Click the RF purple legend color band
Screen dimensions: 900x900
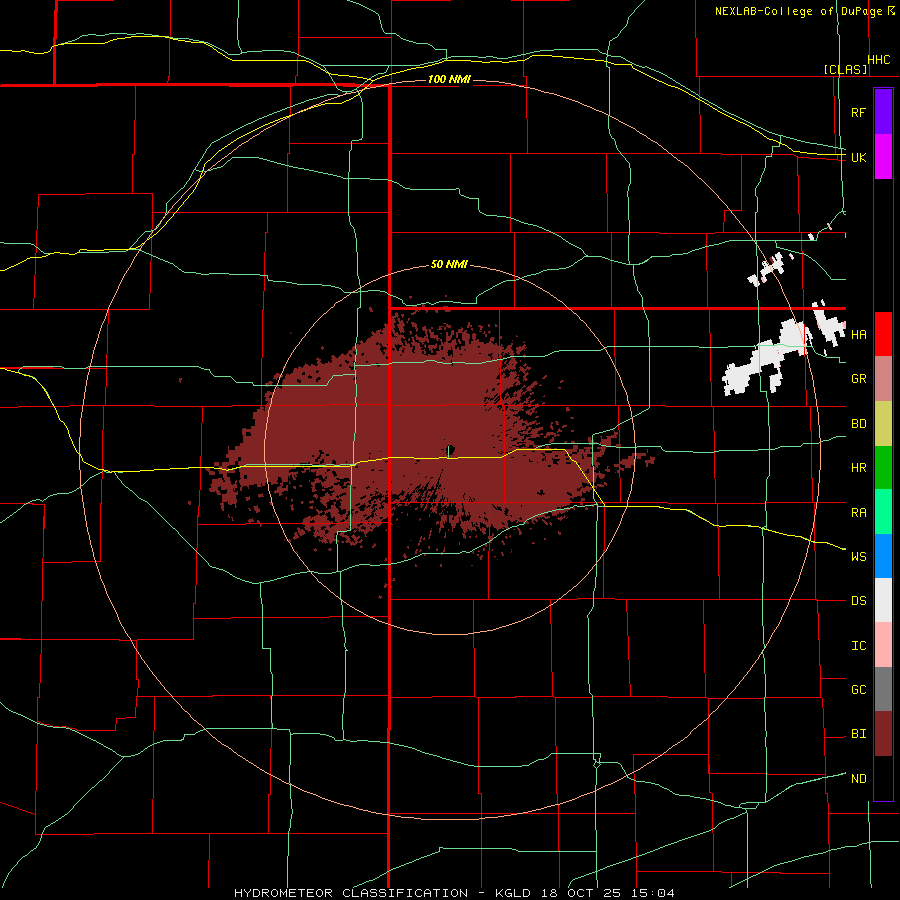[883, 111]
